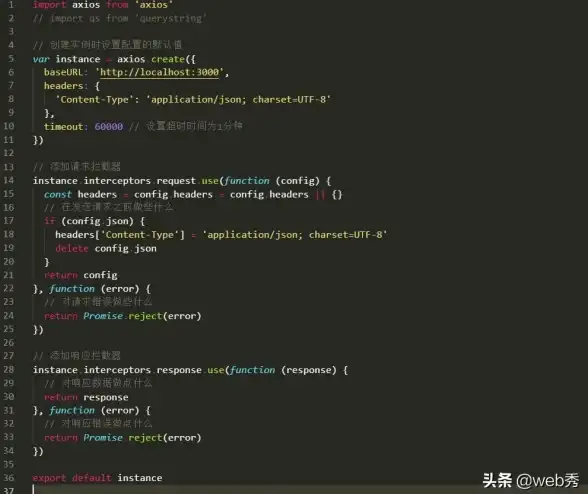The image size is (588, 494).
Task: Click the 'timeout' property key
Action: click(x=63, y=127)
